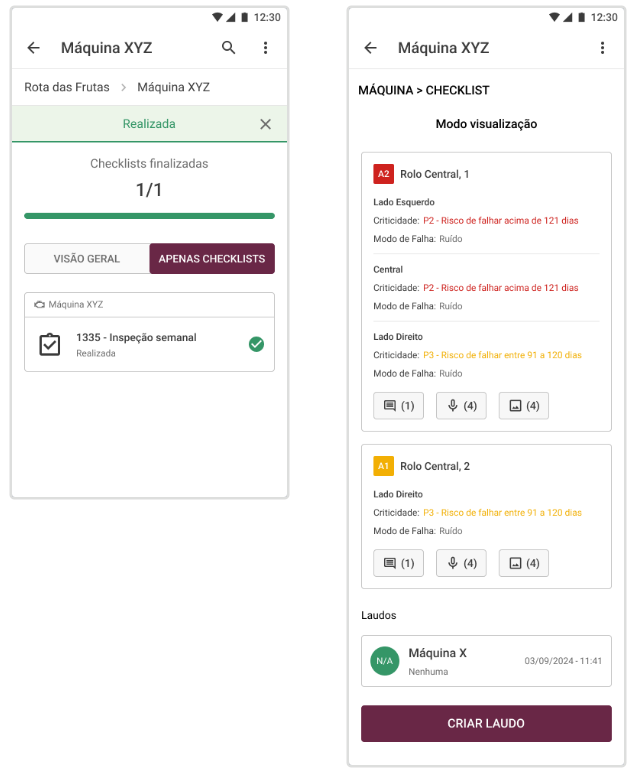644x773 pixels.
Task: Go back from the checklist view screen
Action: 370,48
